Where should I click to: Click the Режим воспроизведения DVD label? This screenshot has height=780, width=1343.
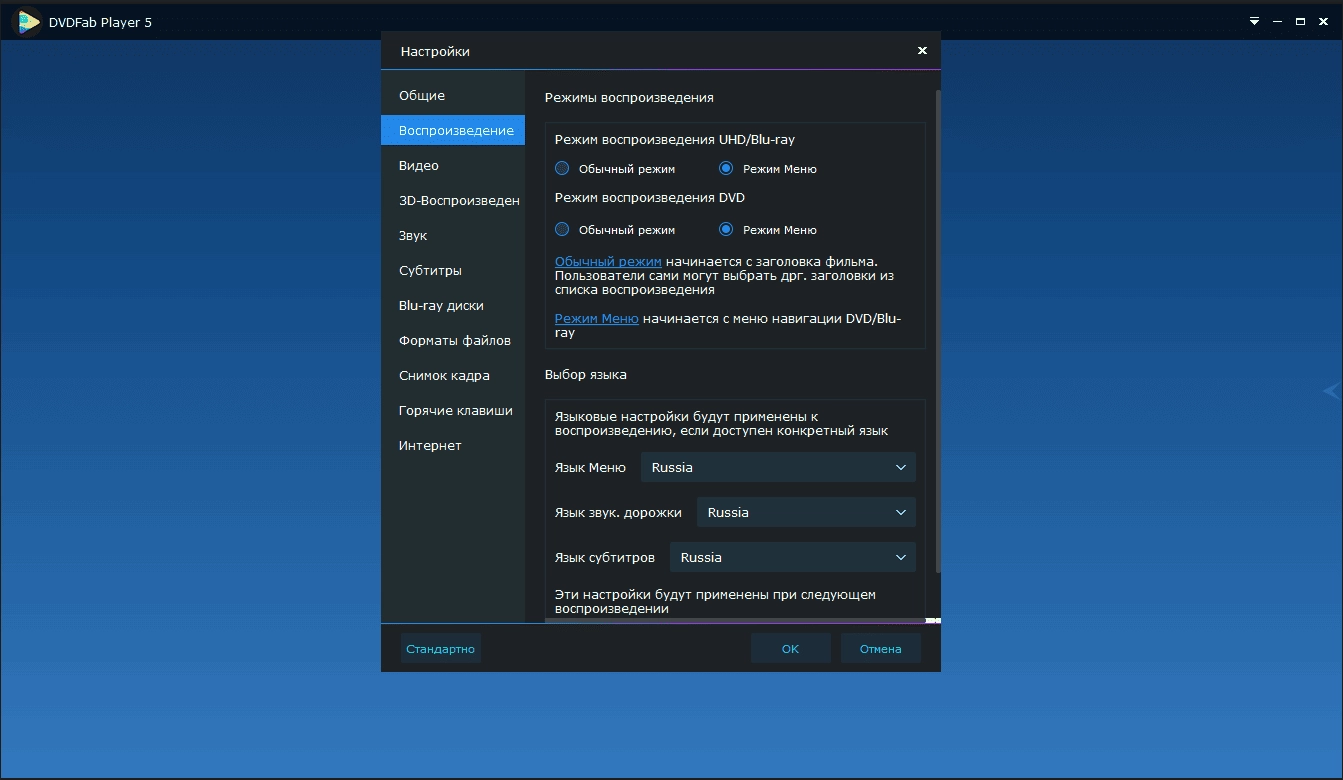point(650,198)
